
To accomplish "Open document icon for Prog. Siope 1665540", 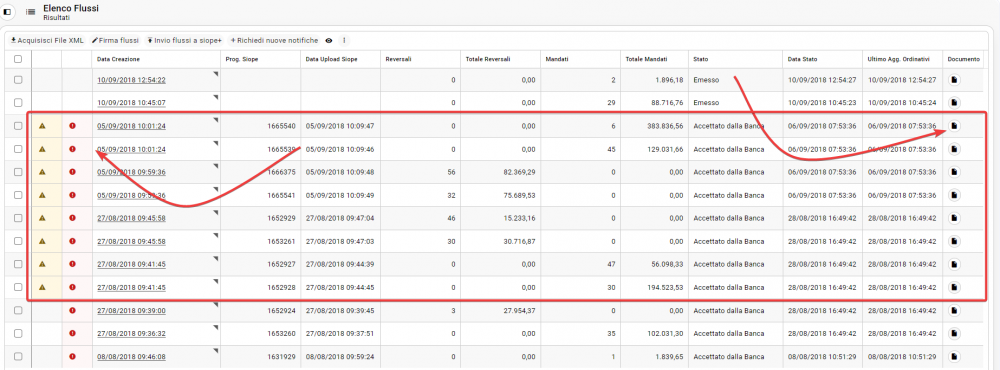I will point(954,126).
